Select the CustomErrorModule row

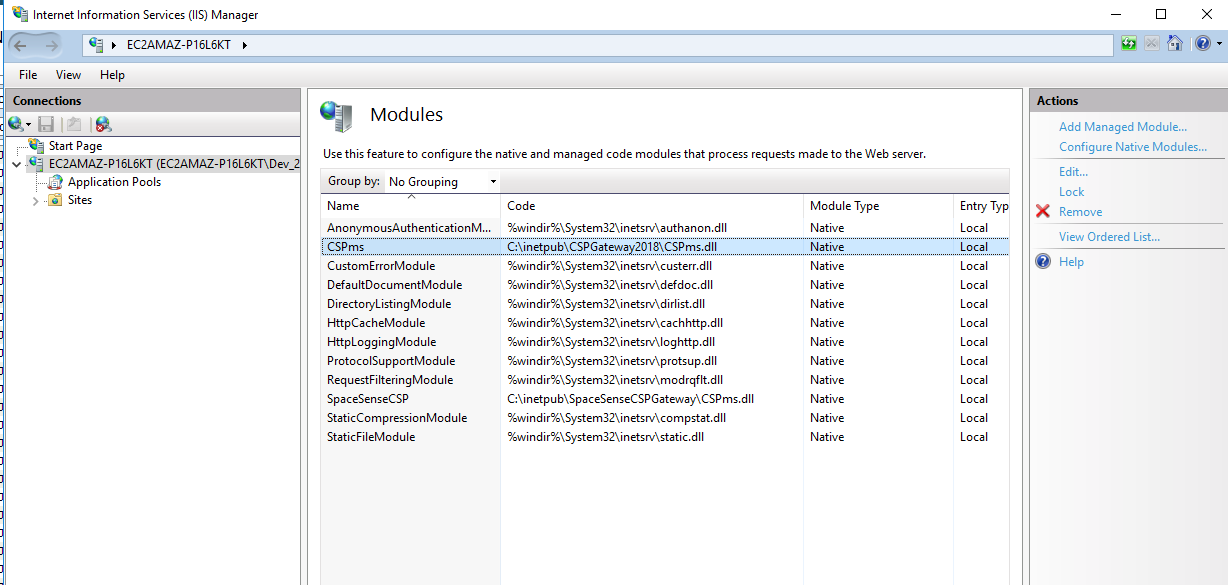coord(665,266)
